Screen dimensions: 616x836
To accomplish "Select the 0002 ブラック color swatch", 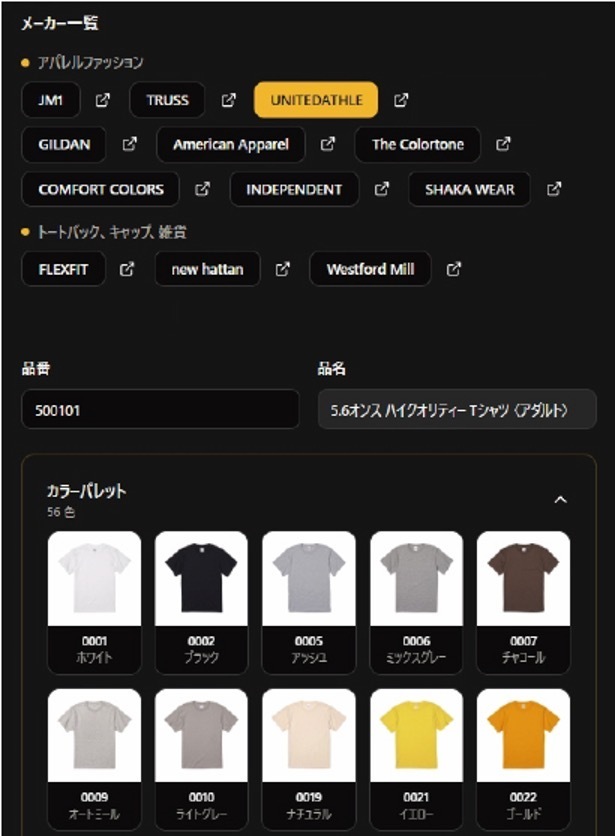I will tap(201, 601).
